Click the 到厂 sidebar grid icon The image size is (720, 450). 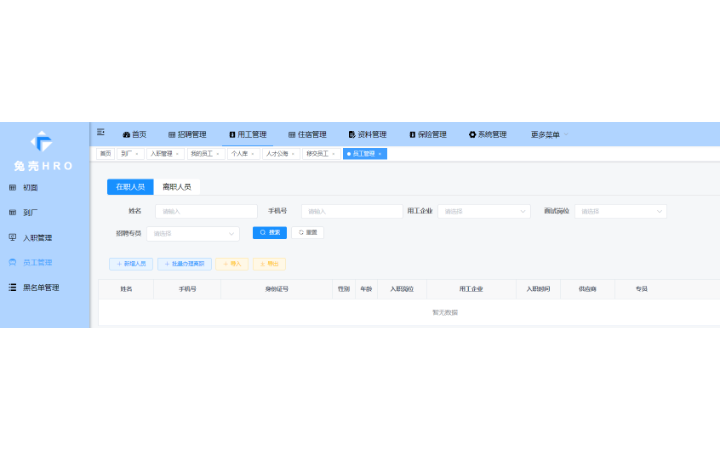[x=12, y=212]
